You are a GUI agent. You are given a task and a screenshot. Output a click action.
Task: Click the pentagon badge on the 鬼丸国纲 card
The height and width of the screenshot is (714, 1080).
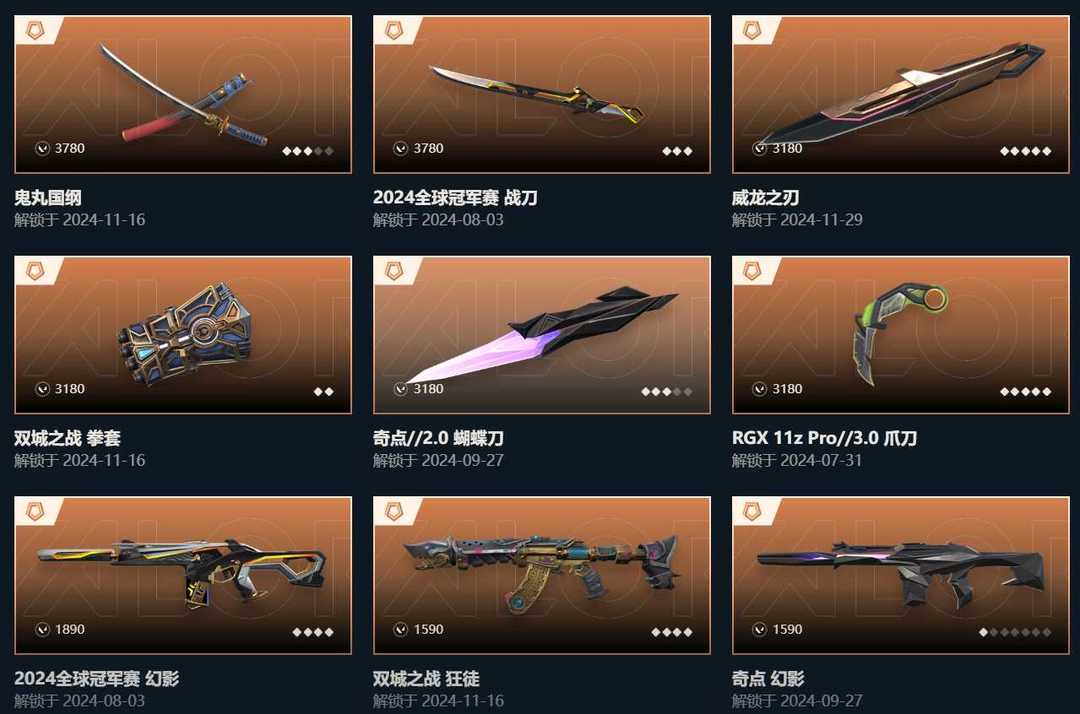click(34, 30)
